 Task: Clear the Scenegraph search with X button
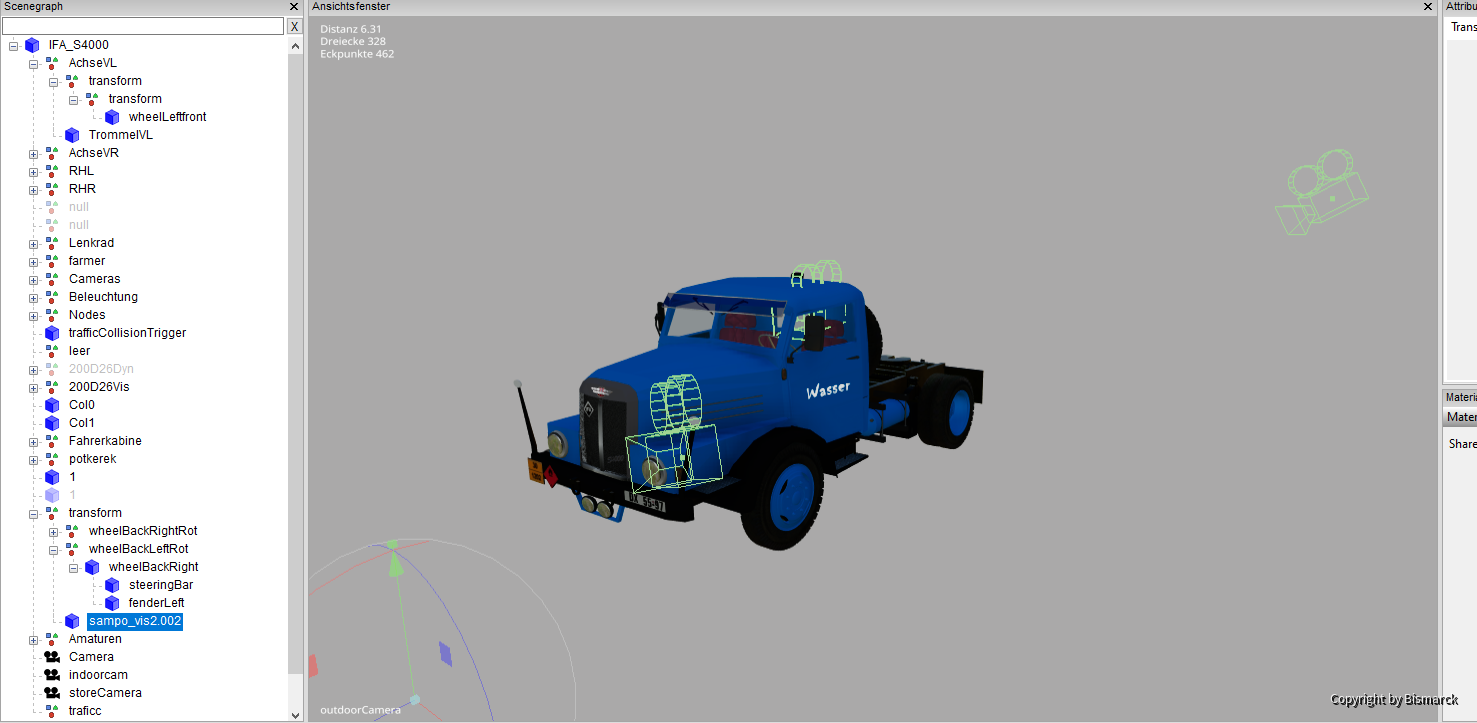[295, 26]
